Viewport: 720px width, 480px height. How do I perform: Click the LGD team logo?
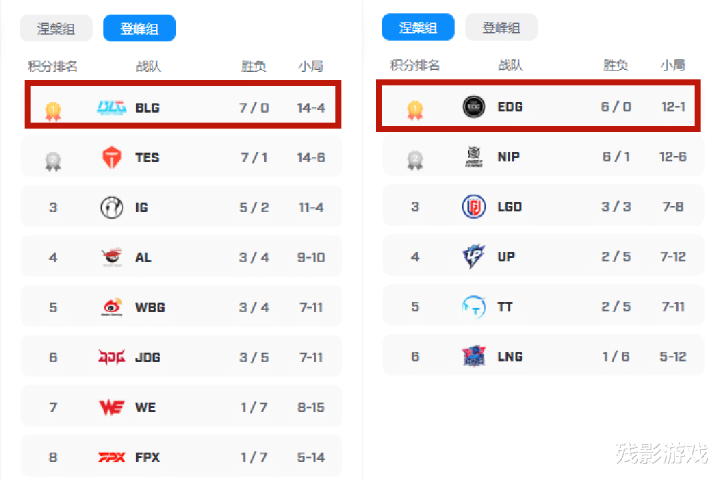click(474, 207)
